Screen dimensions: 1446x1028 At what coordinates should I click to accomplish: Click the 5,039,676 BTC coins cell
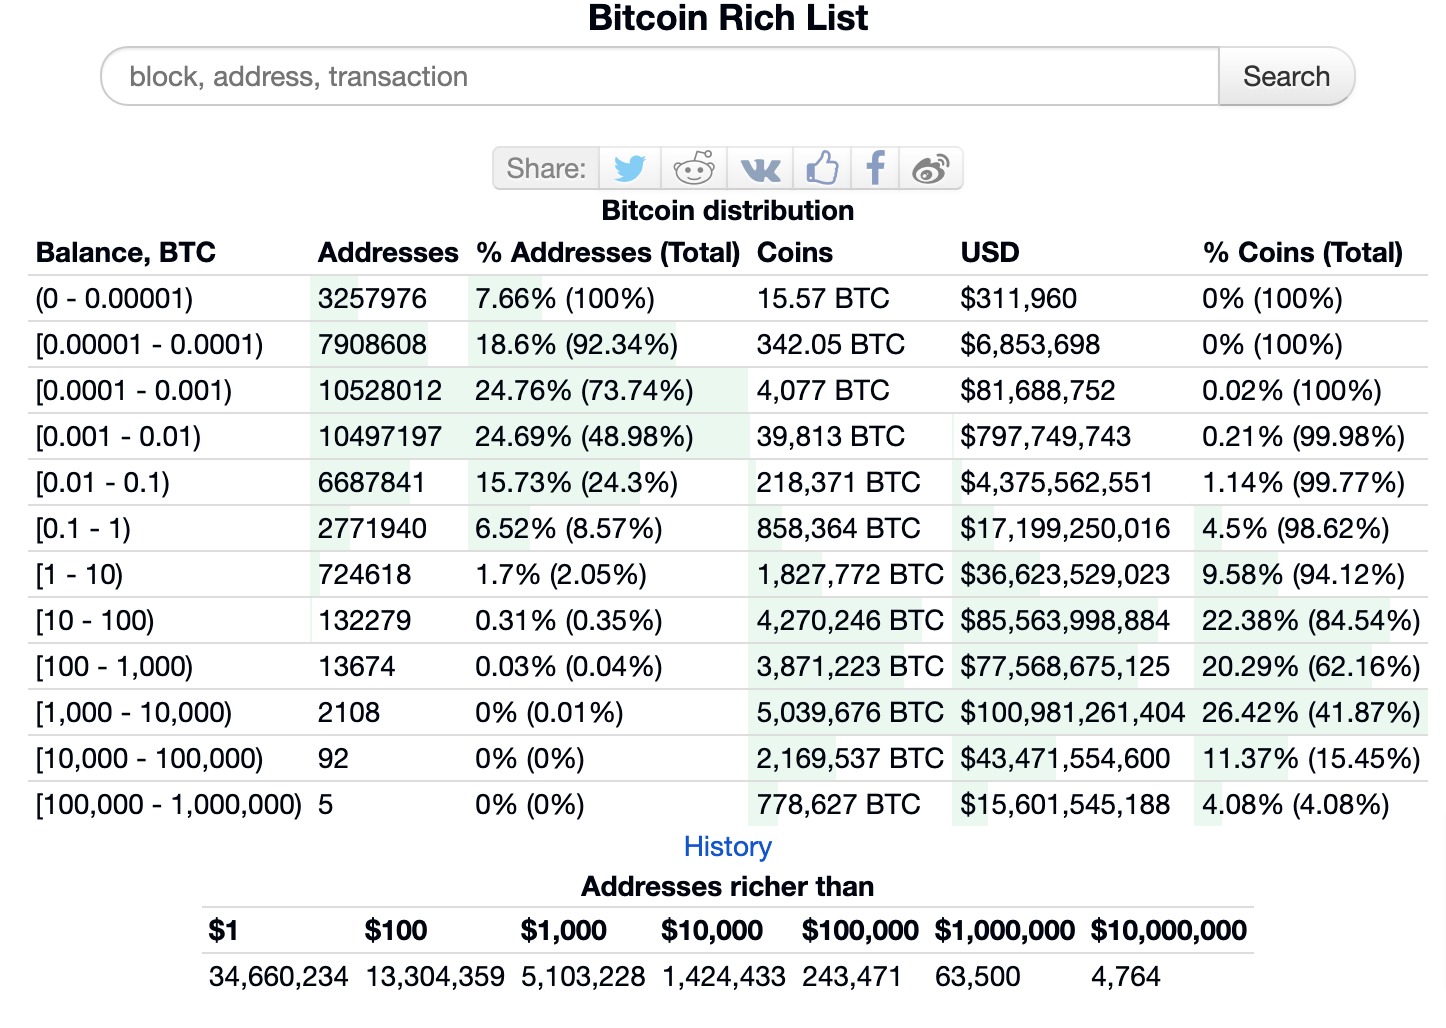pos(850,712)
